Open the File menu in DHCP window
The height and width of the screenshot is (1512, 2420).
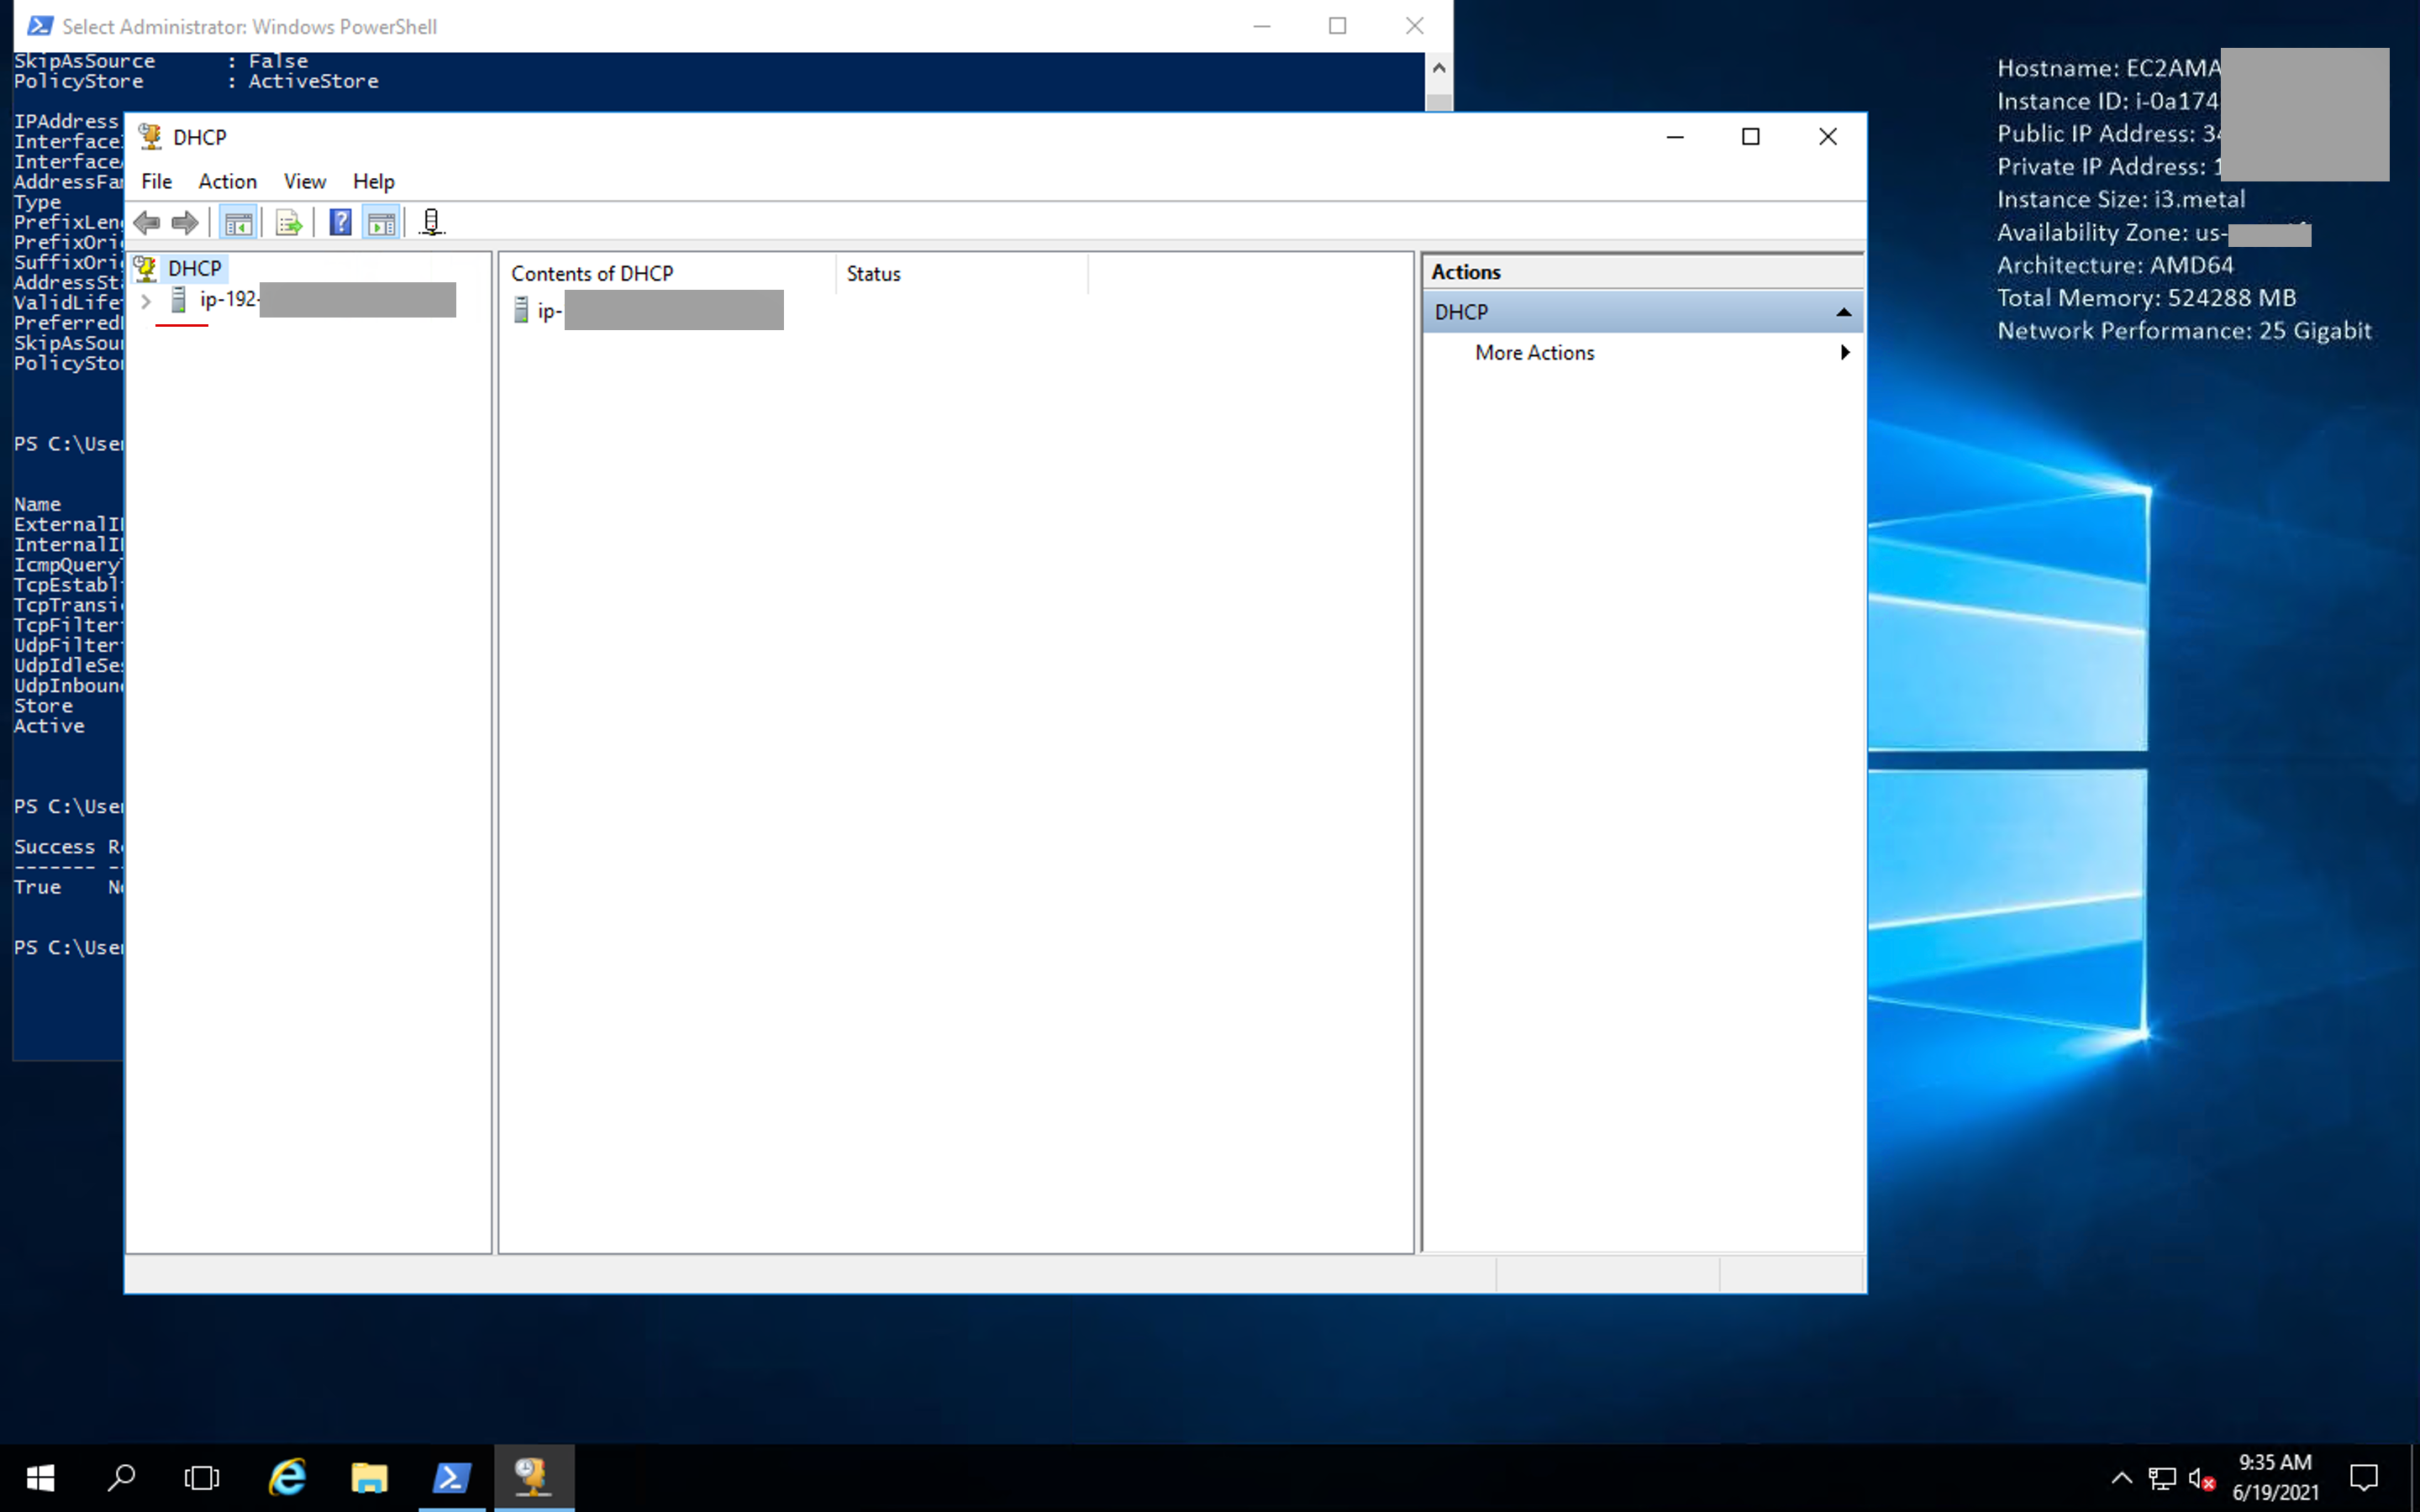coord(157,181)
